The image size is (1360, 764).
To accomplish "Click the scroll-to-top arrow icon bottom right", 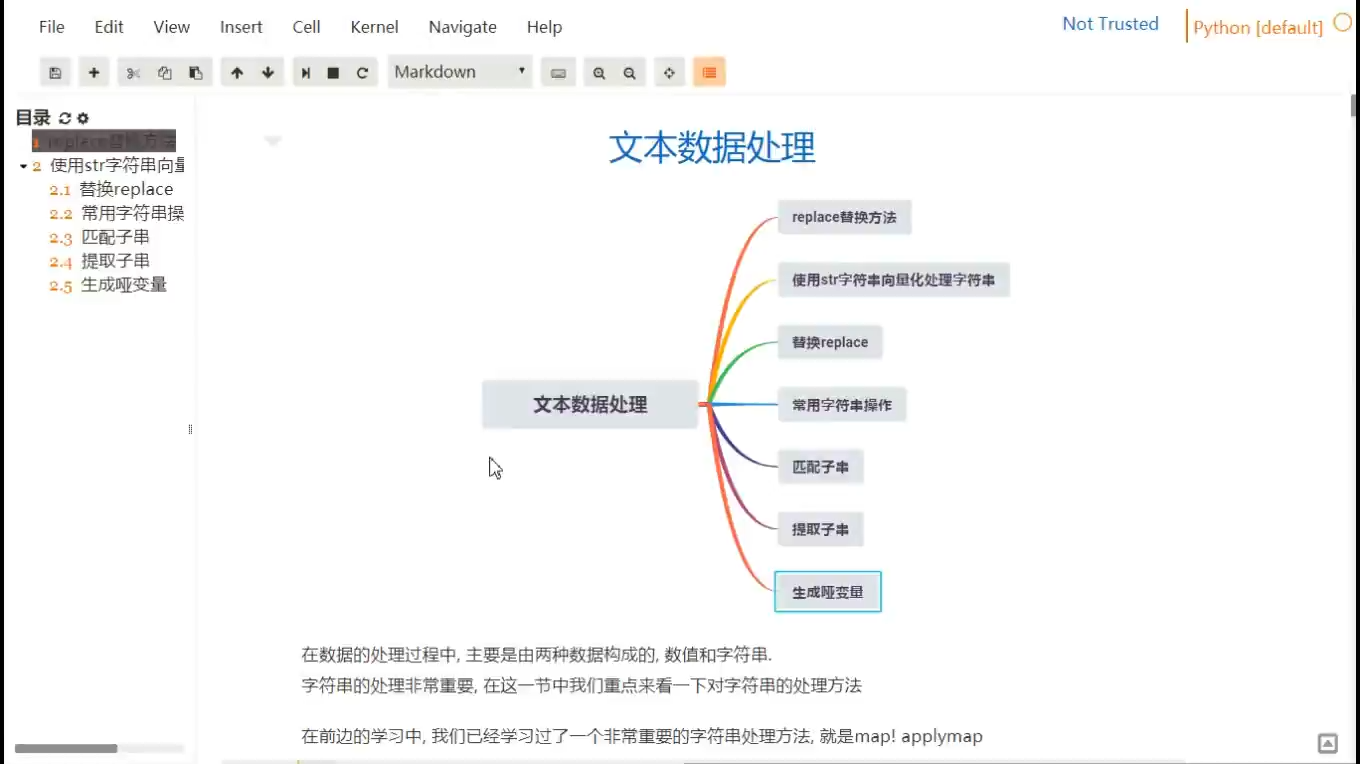I will [x=1328, y=743].
